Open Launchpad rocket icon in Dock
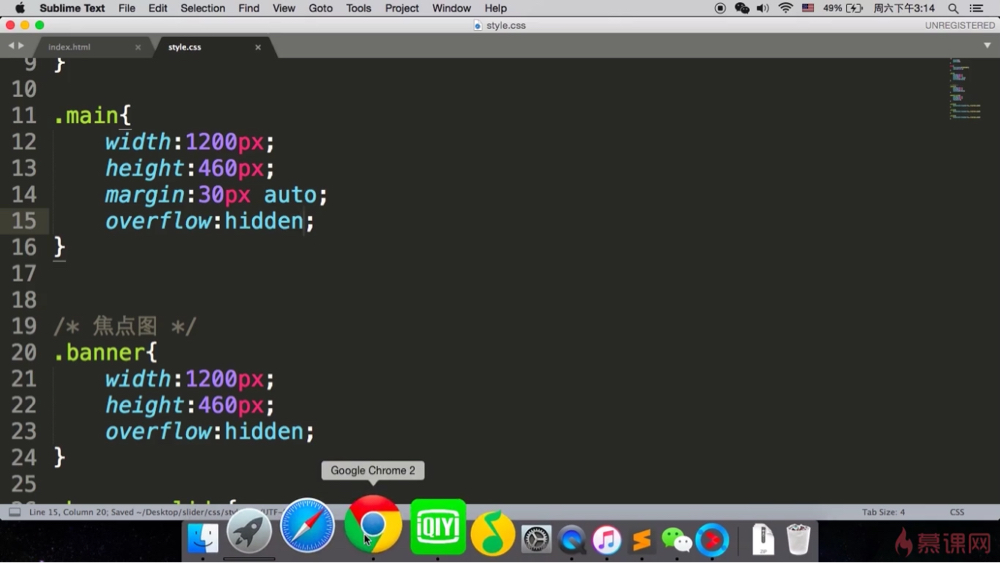The image size is (1000, 563). click(x=249, y=531)
